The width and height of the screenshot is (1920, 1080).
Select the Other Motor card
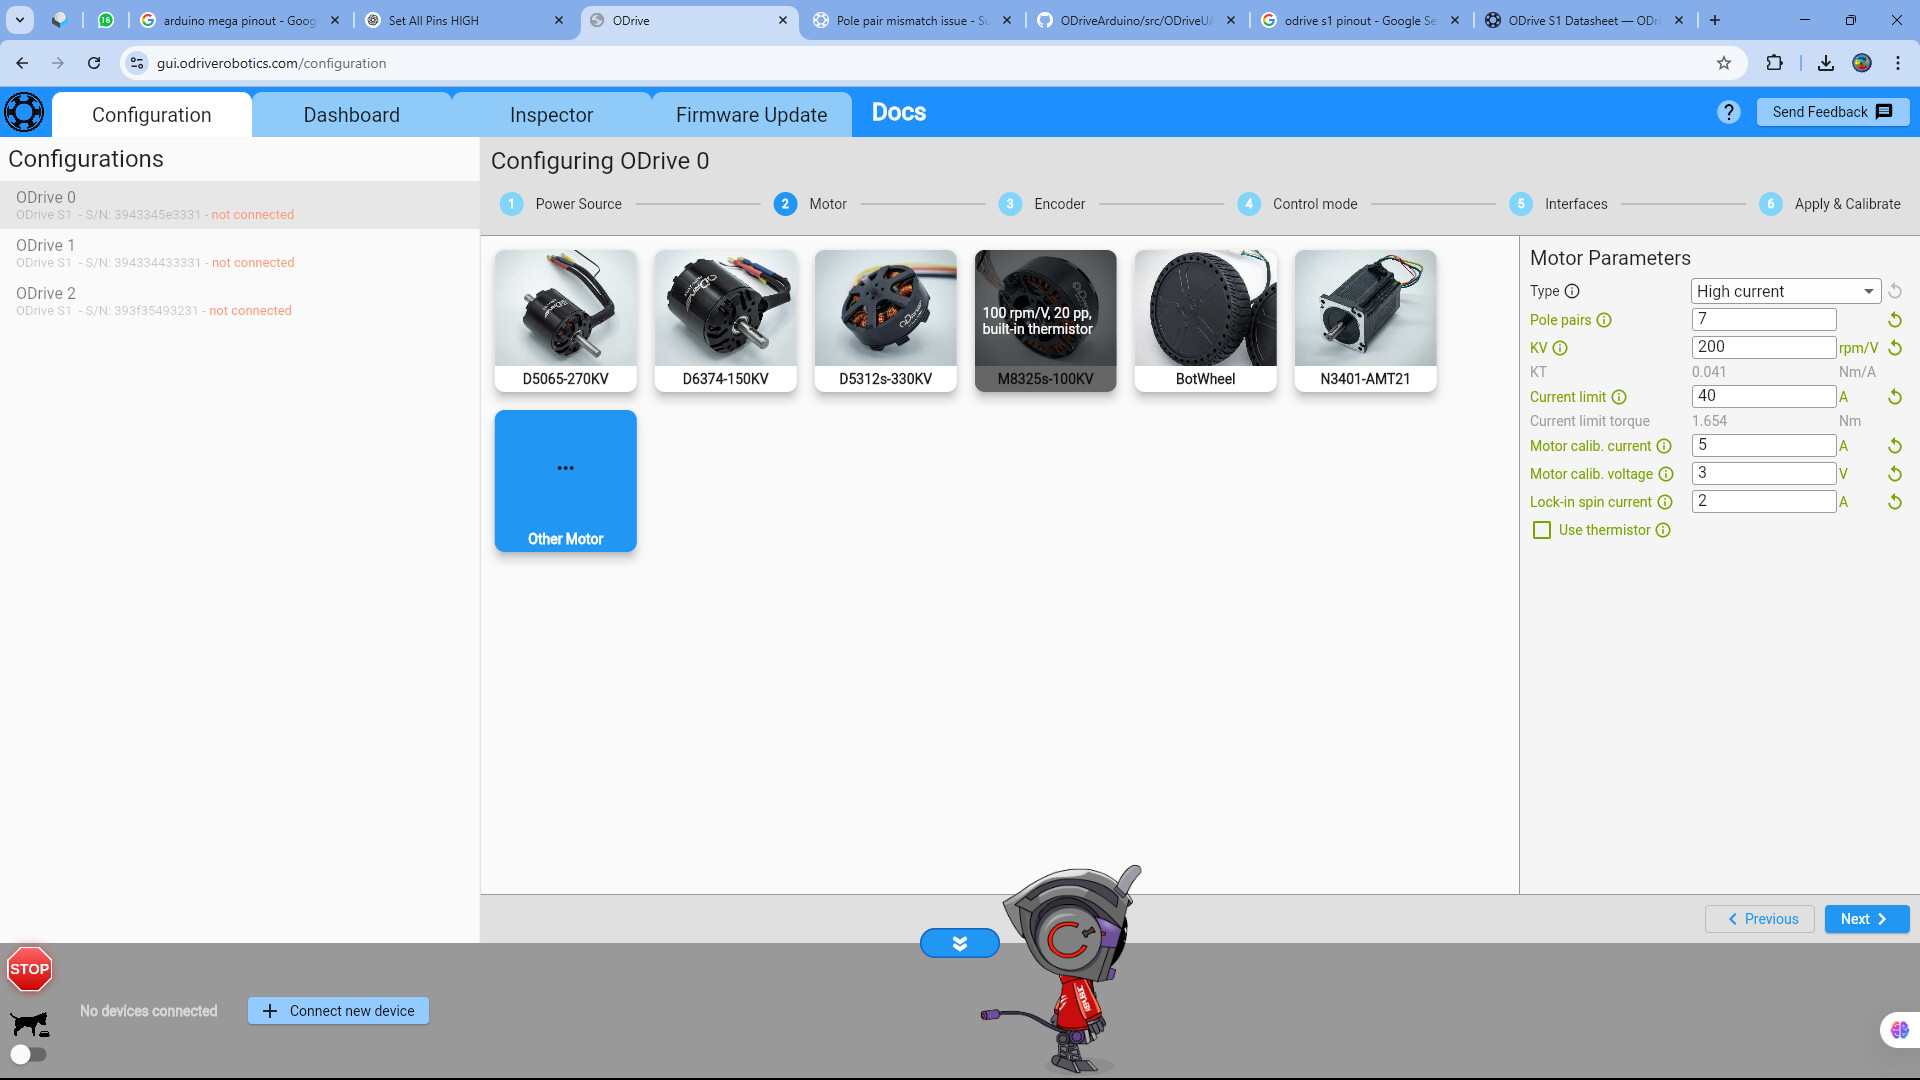click(566, 481)
